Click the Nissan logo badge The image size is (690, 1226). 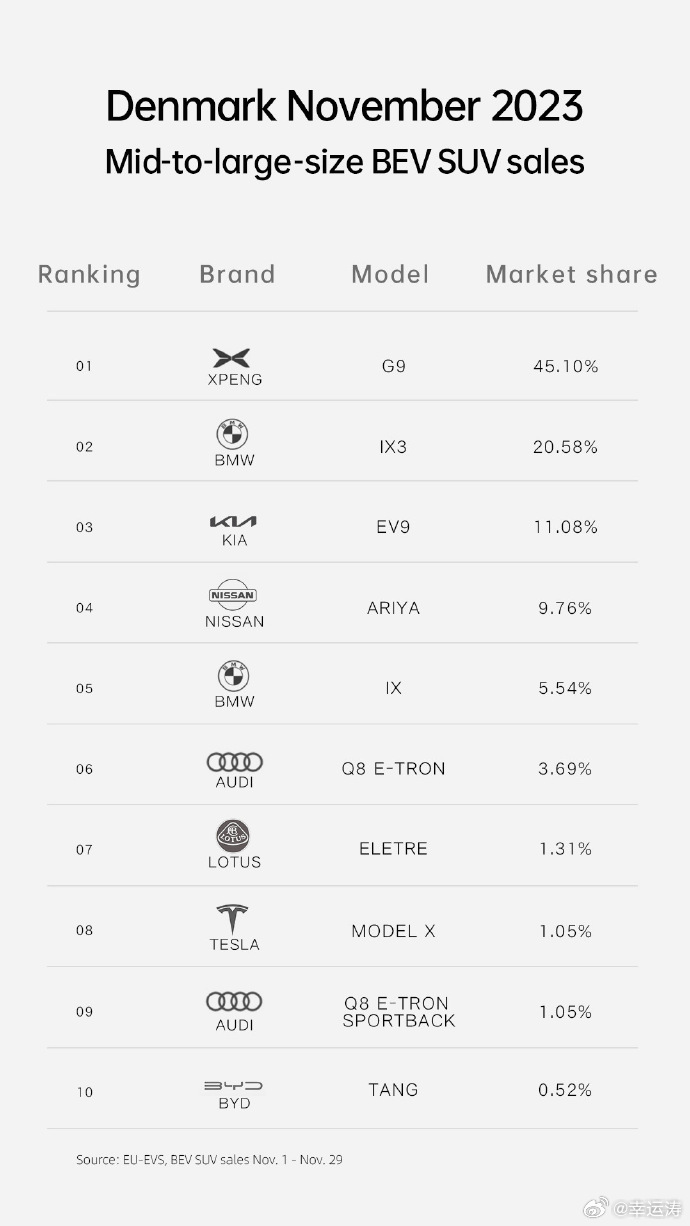click(233, 595)
